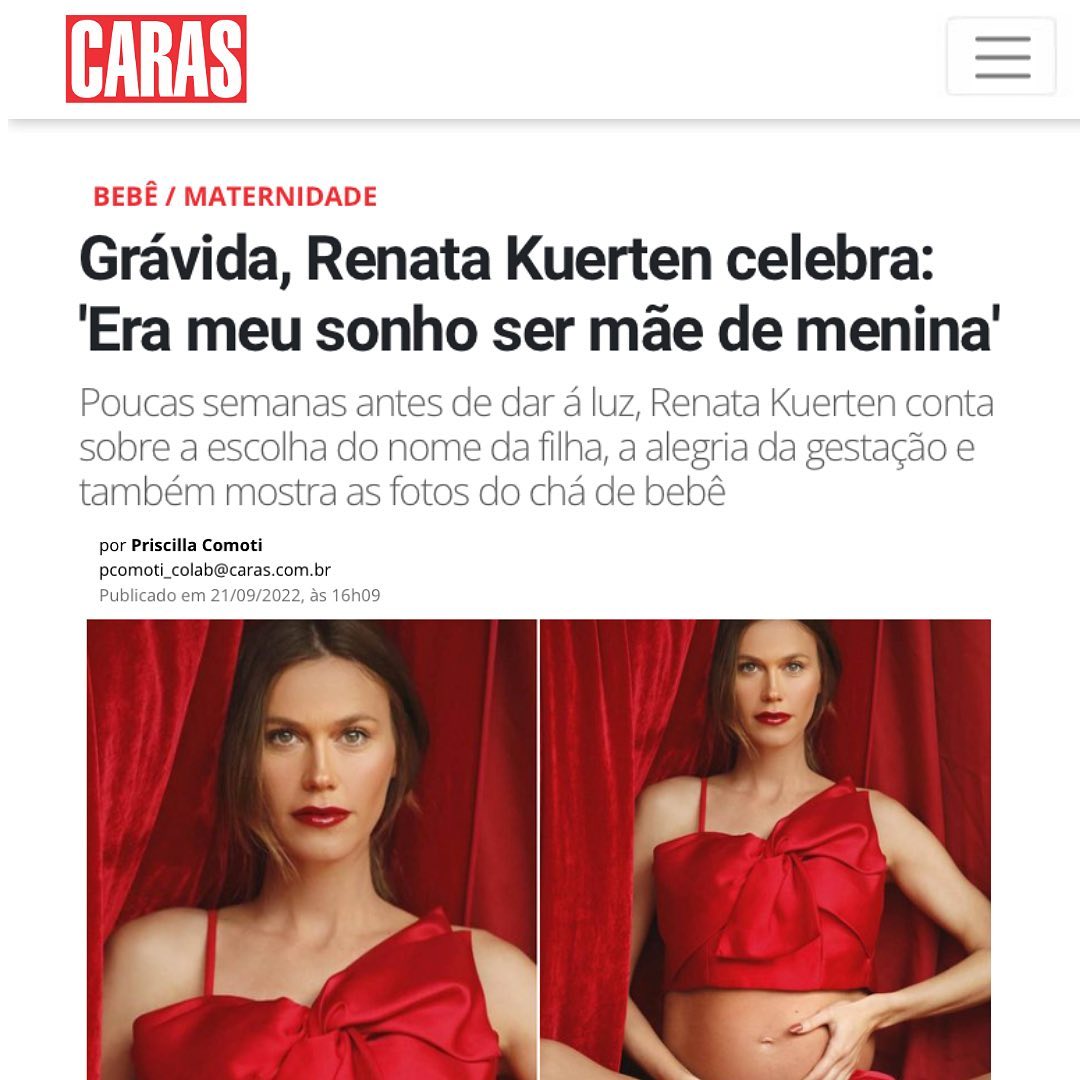
Task: Open the MATERNIDADE category link
Action: (280, 197)
